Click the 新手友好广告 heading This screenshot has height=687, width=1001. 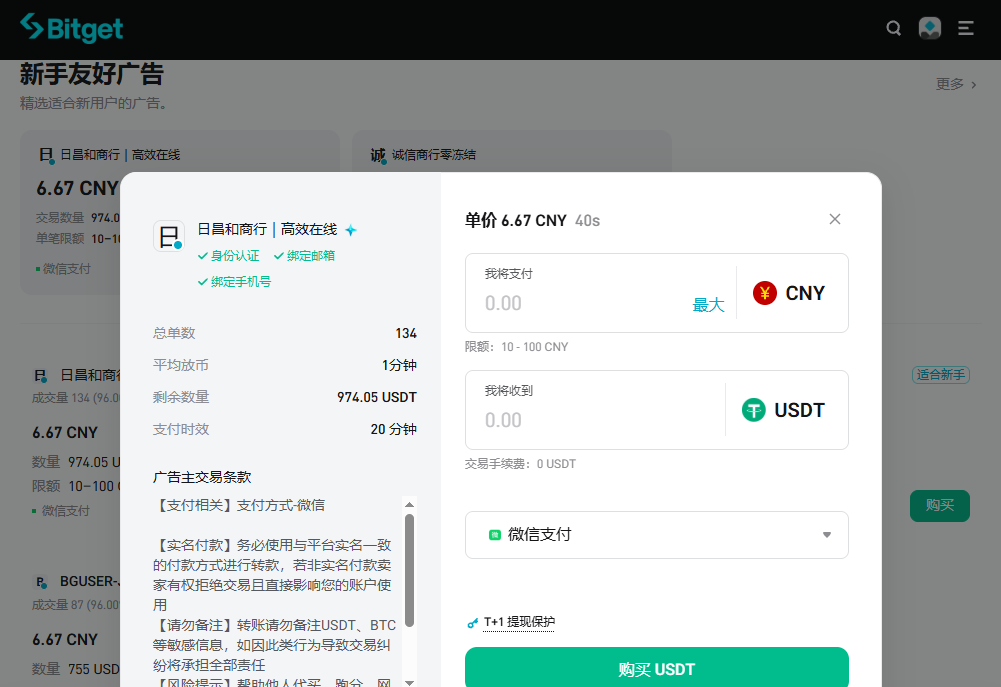[x=92, y=74]
